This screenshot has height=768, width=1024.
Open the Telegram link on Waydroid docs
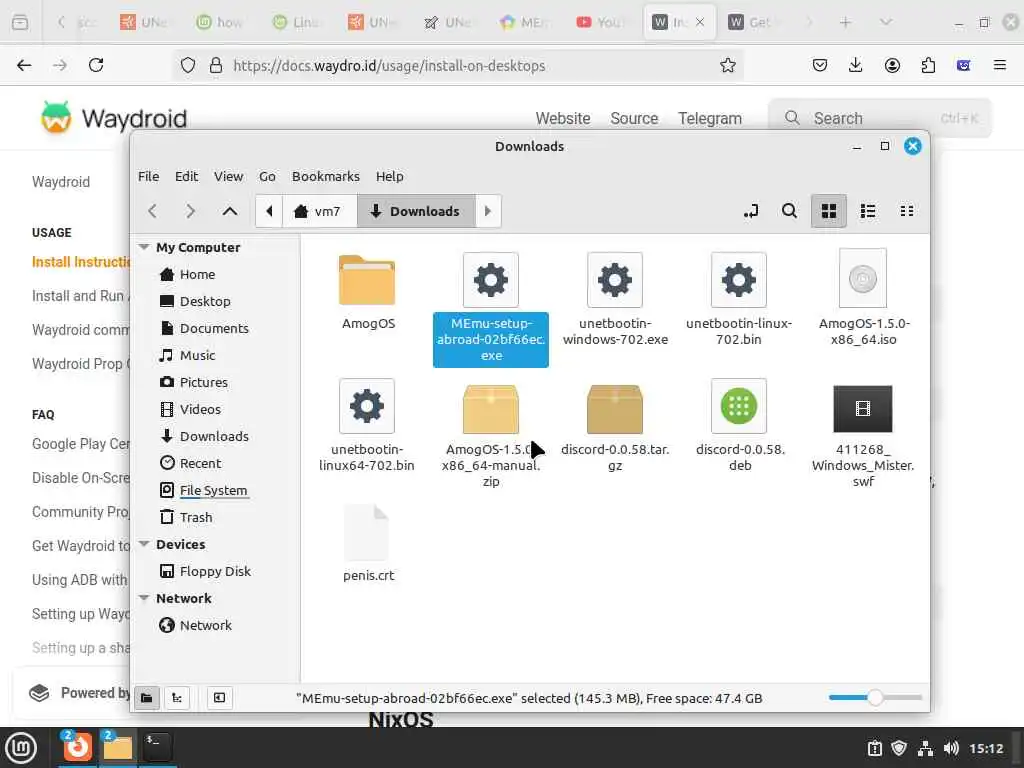[x=710, y=118]
